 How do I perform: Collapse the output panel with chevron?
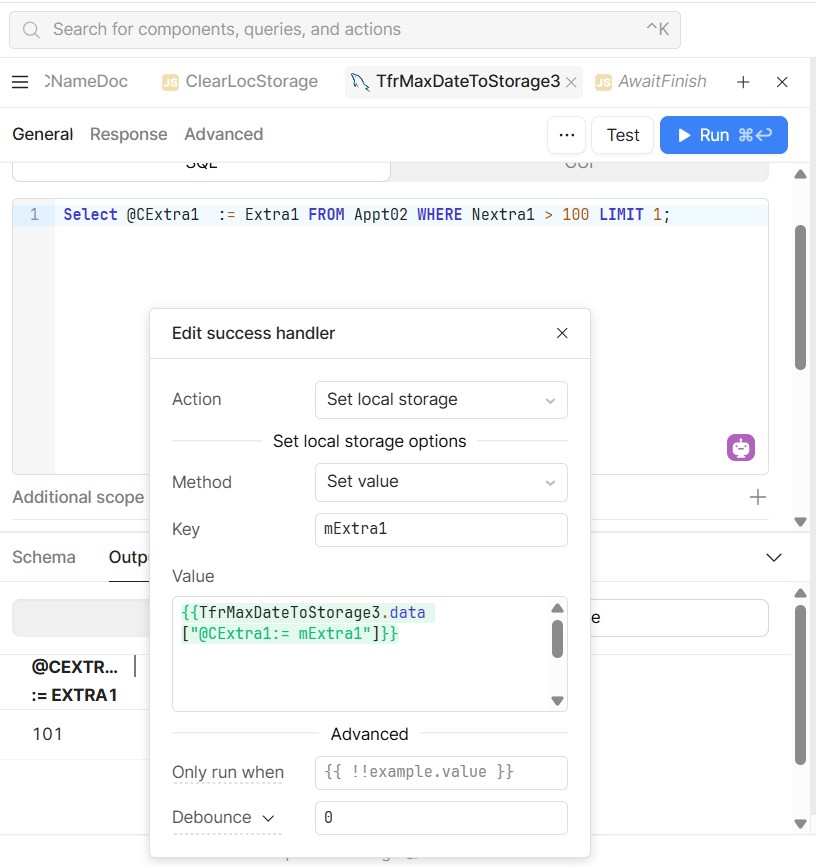[773, 557]
